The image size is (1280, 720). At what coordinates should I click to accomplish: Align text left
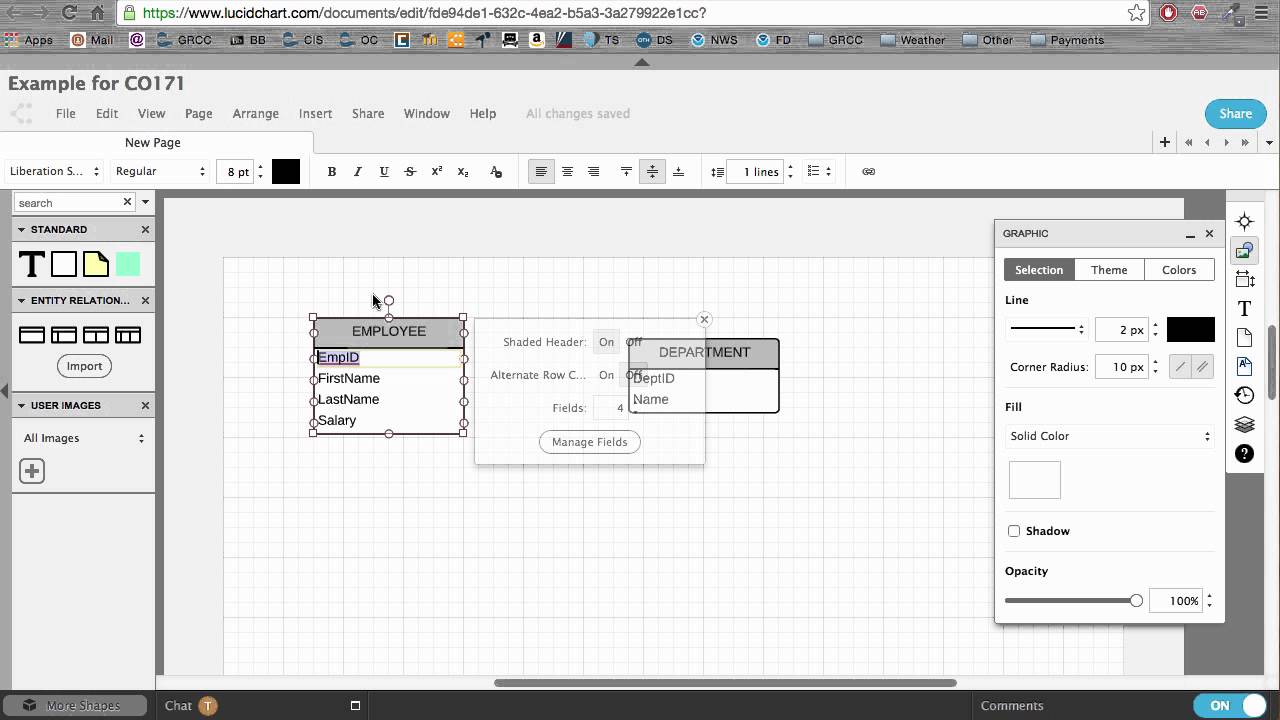coord(541,172)
